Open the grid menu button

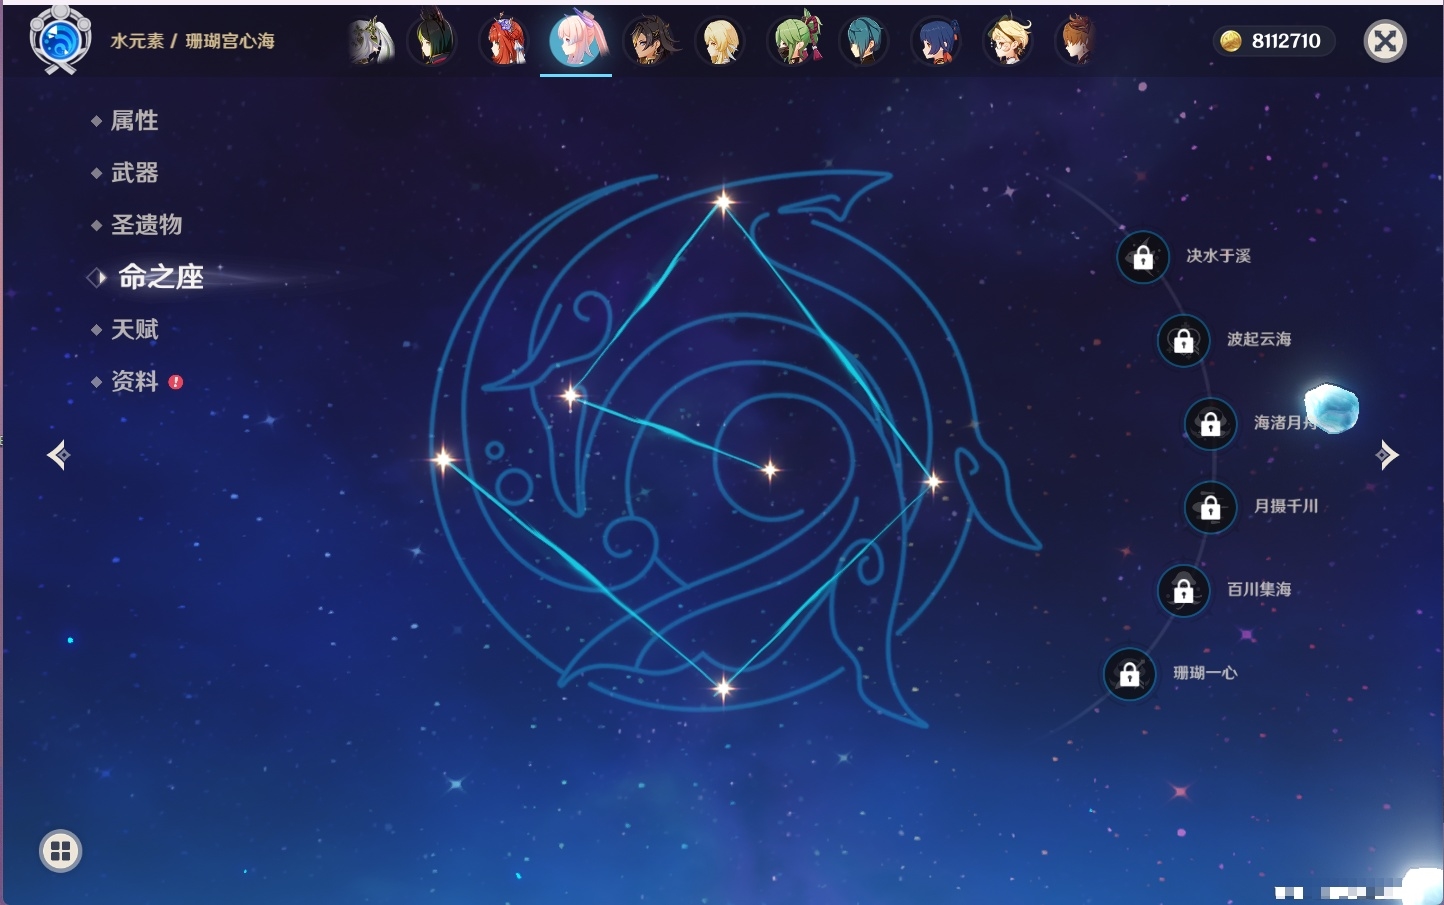click(x=60, y=851)
